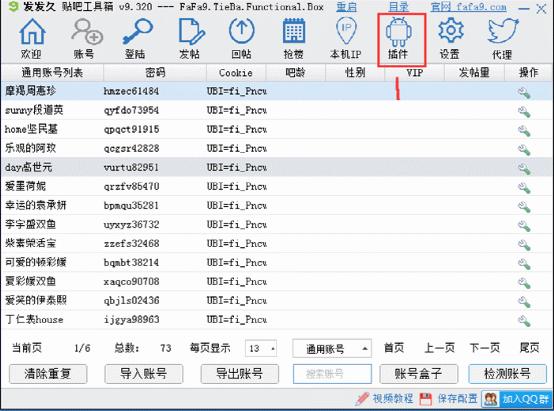Select password cell bpmqu35281

pyautogui.click(x=131, y=205)
